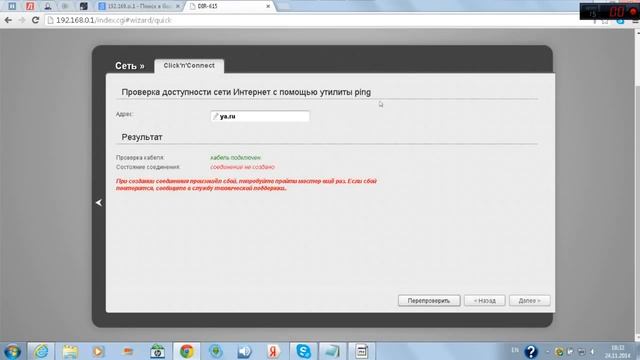640x360 pixels.
Task: Click the help question mark tray icon
Action: (531, 351)
